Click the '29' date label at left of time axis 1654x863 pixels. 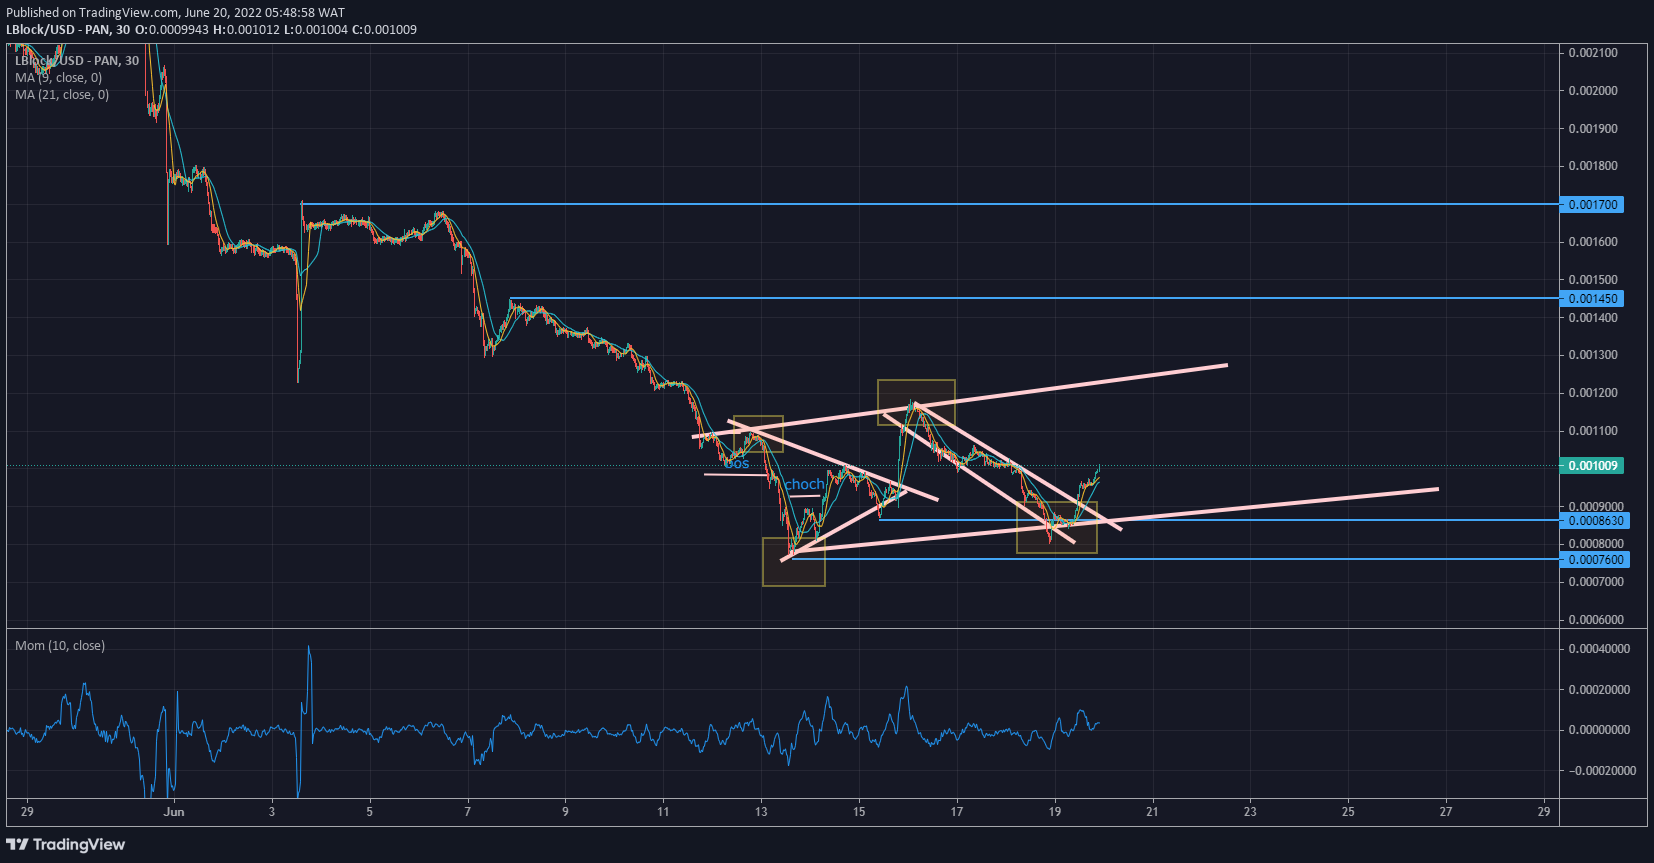coord(27,811)
